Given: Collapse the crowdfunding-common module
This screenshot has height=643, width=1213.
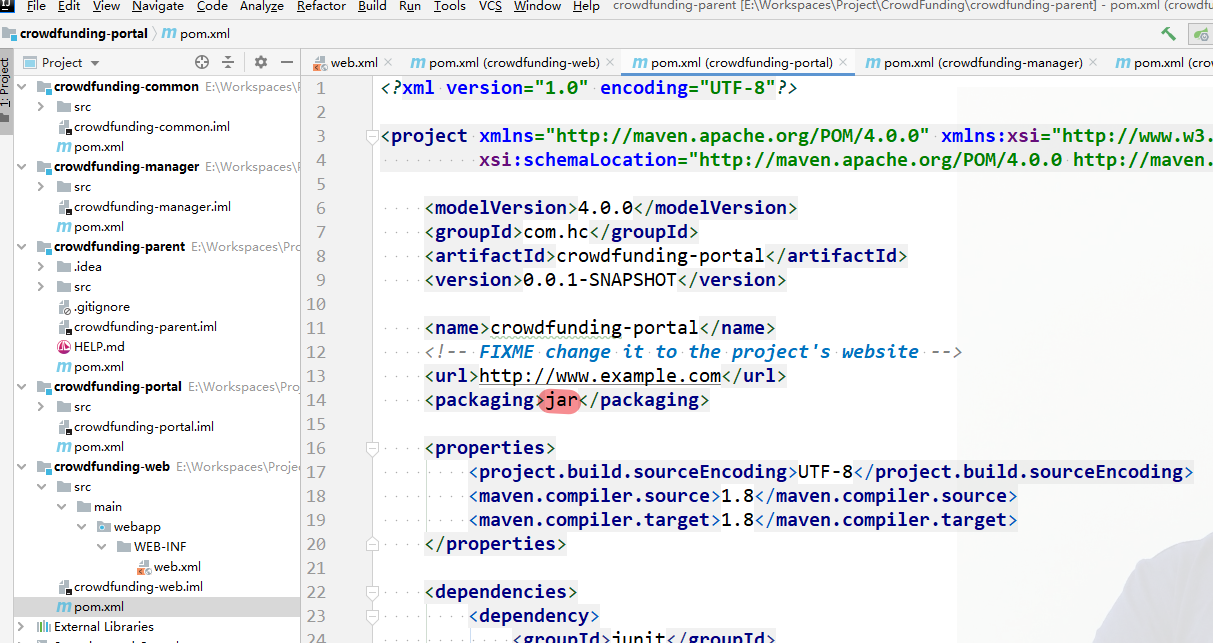Looking at the screenshot, I should click(22, 87).
